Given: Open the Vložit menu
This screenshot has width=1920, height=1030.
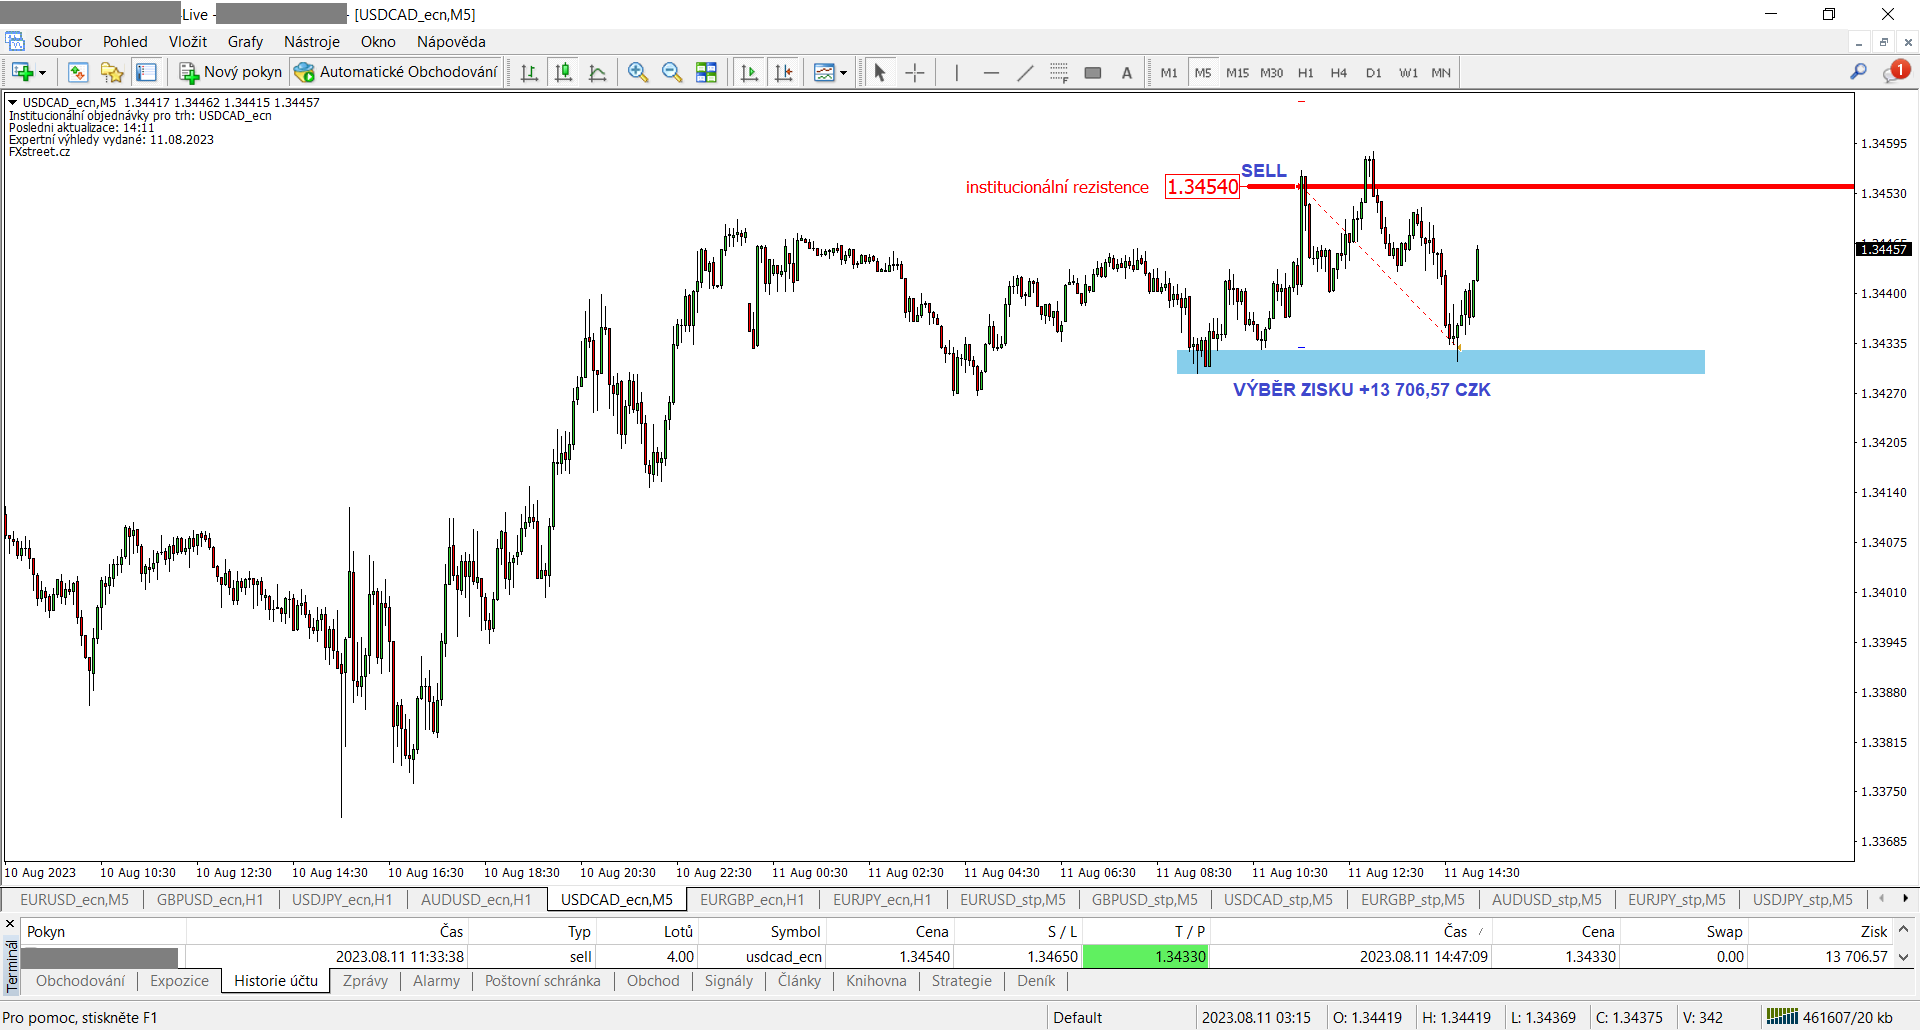Looking at the screenshot, I should coord(188,41).
